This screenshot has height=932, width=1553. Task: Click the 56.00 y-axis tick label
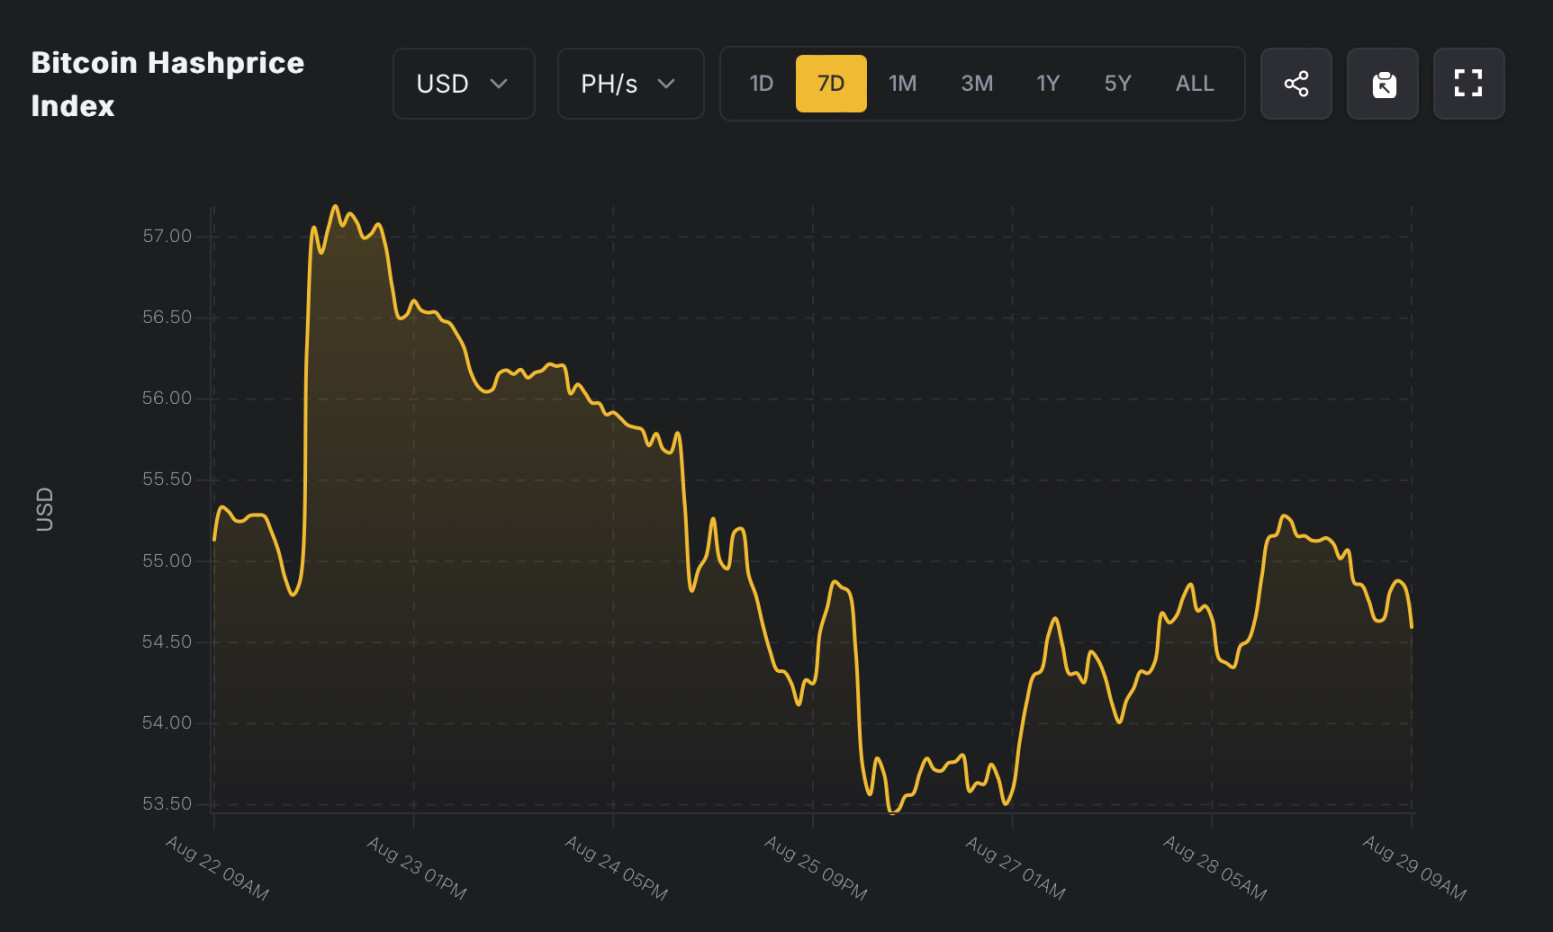point(166,398)
